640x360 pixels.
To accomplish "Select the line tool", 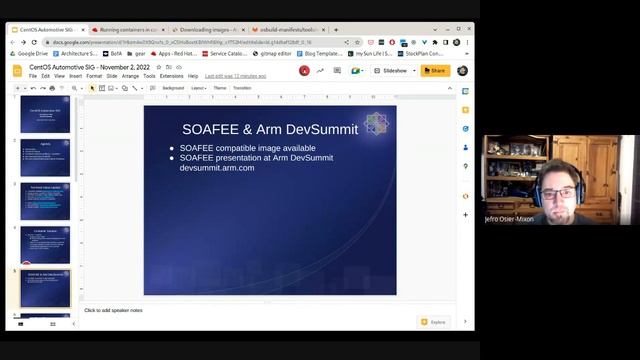I will pos(135,88).
